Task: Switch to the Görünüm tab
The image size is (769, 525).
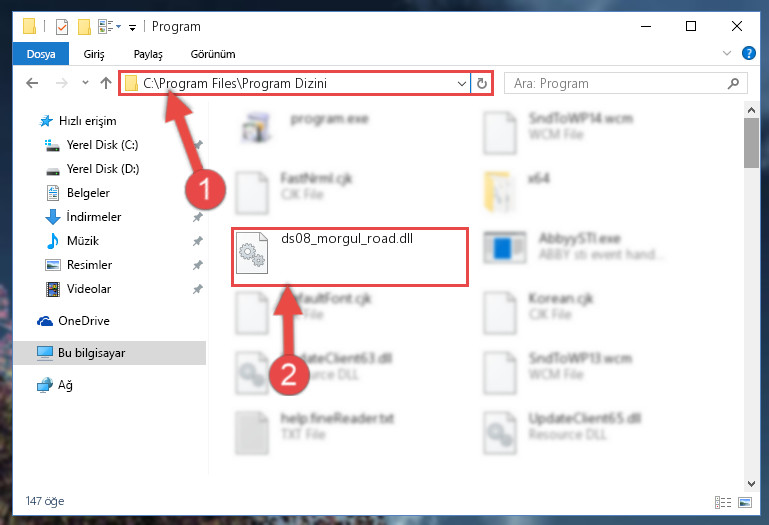Action: (213, 54)
